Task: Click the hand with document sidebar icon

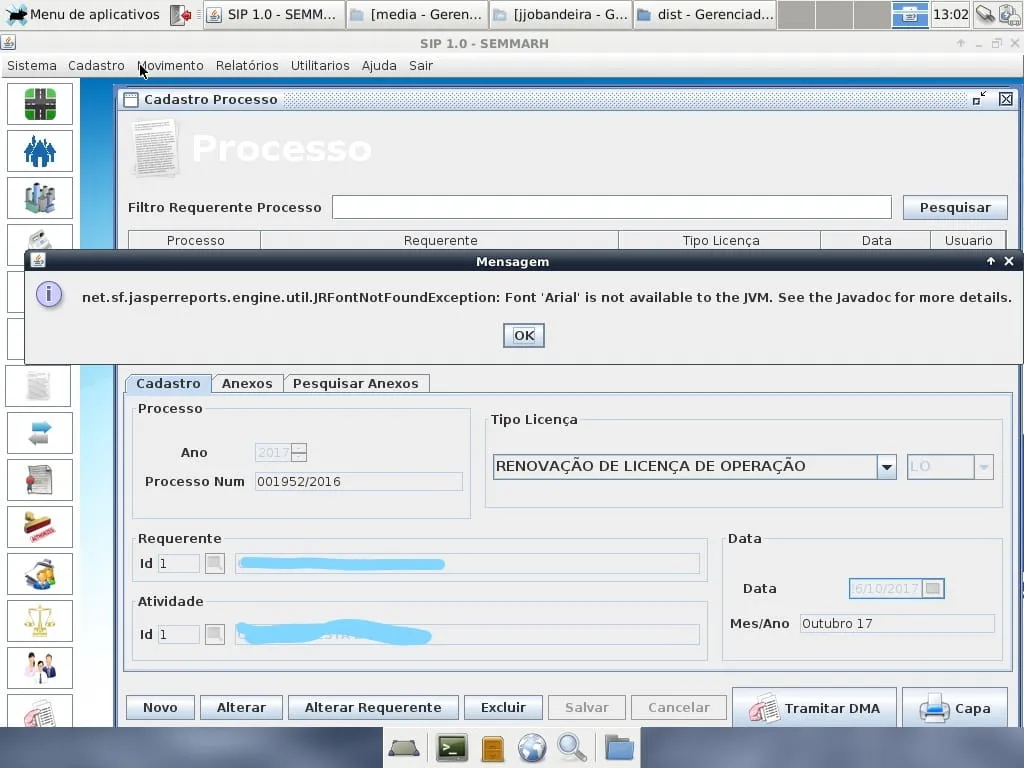Action: [x=40, y=711]
